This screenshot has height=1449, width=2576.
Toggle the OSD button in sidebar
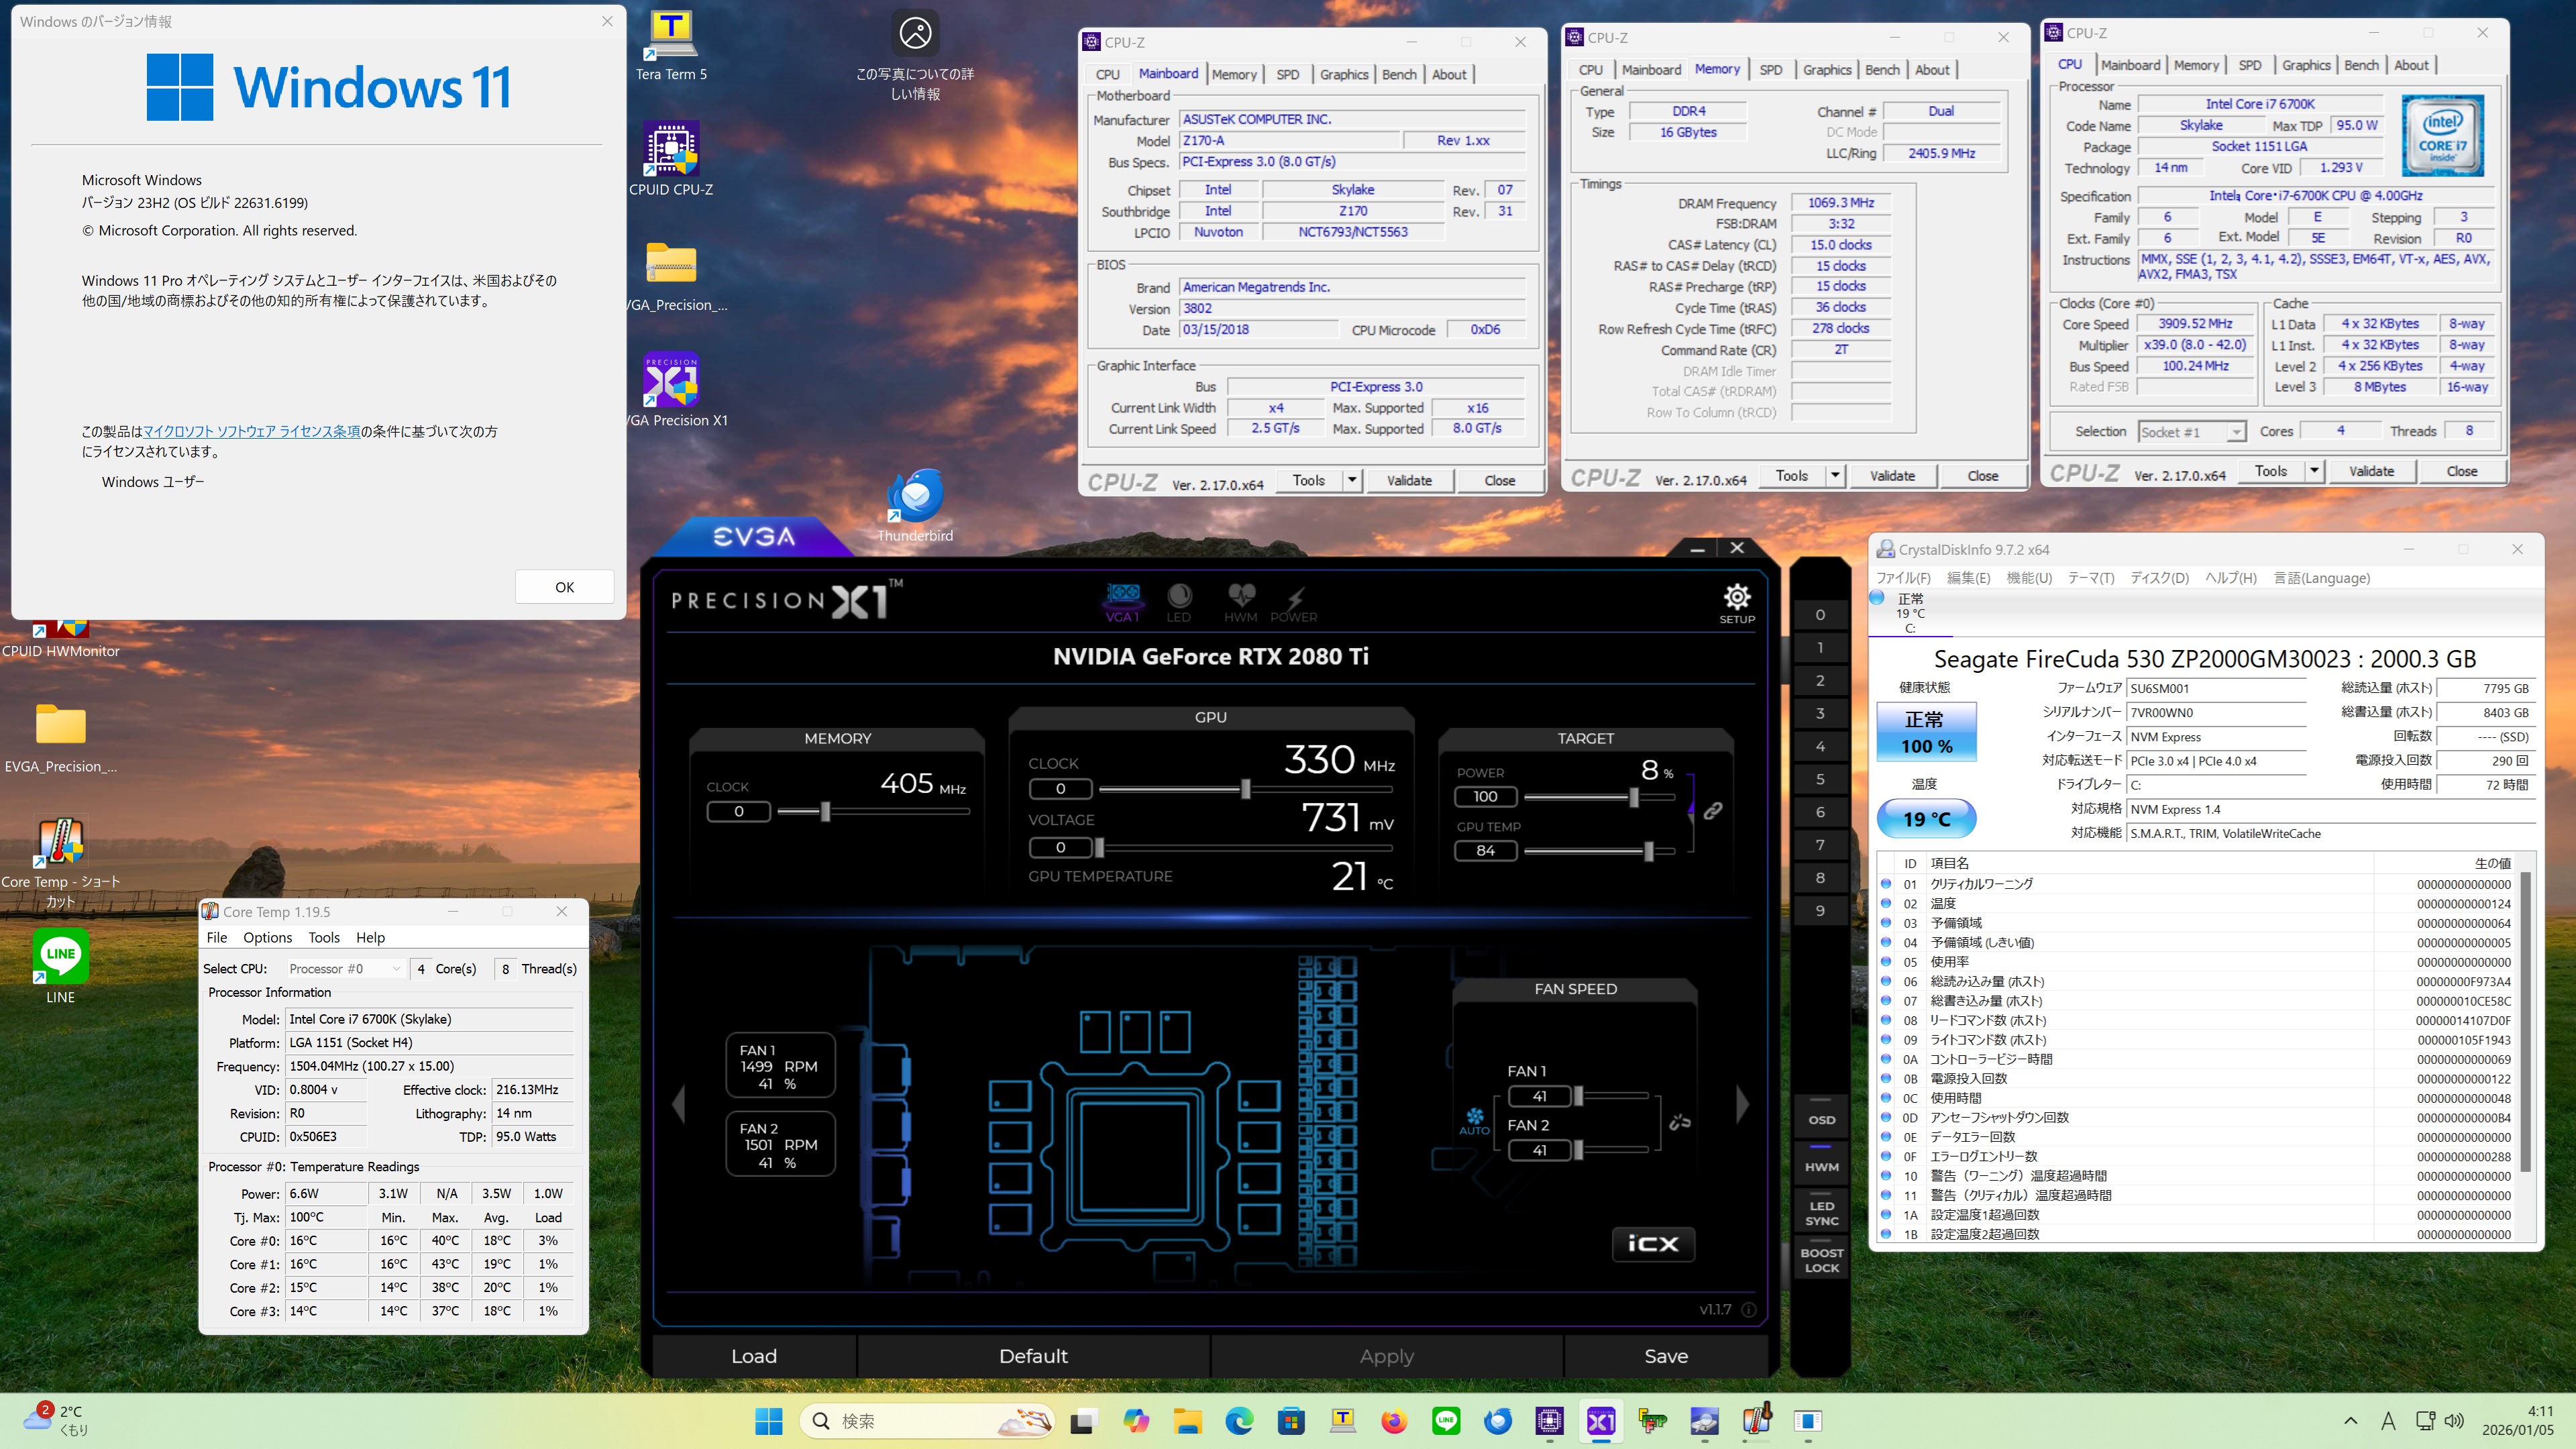coord(1821,1120)
